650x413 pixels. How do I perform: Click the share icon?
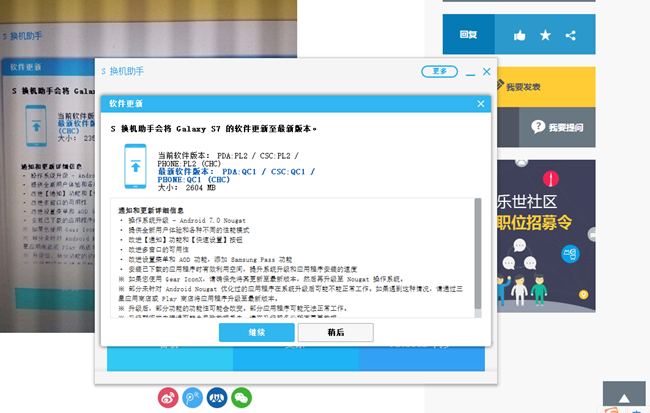(570, 35)
